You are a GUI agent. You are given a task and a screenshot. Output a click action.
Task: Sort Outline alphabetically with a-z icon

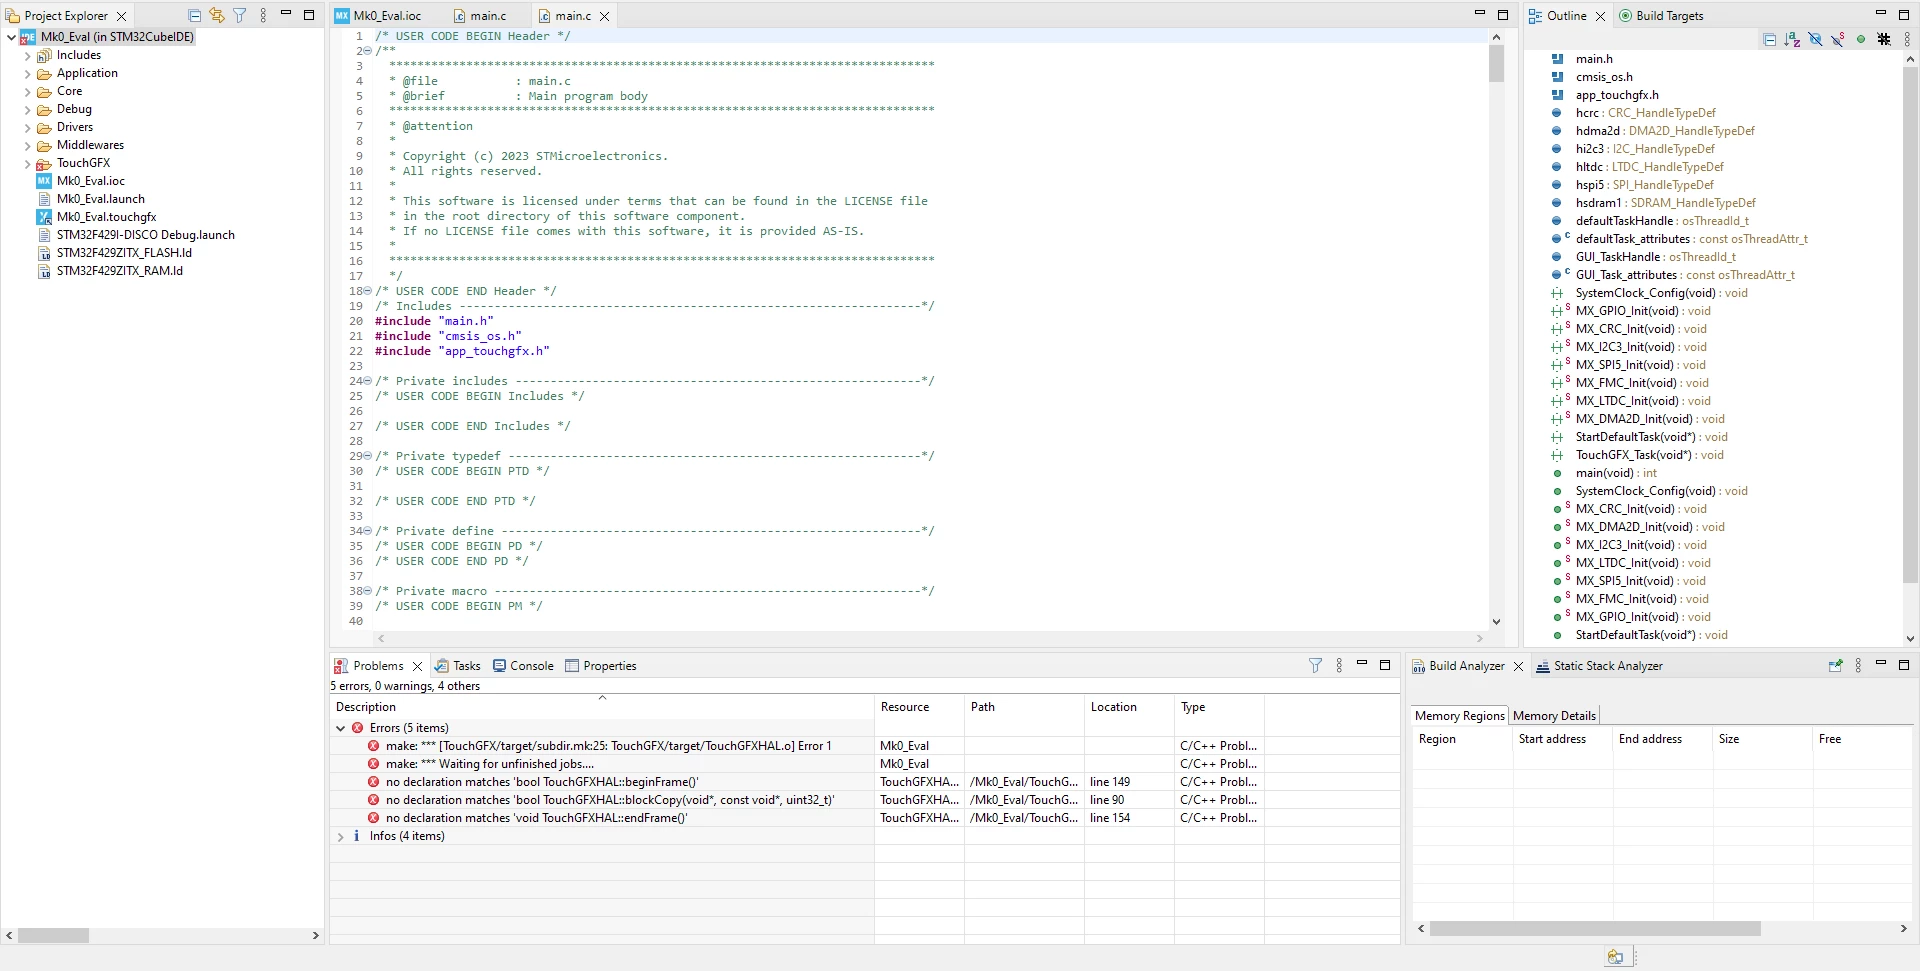pos(1792,39)
